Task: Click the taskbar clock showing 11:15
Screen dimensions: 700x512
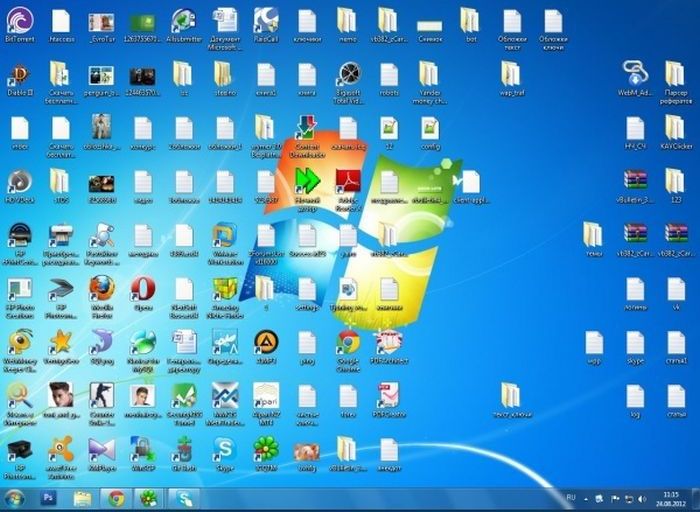Action: click(x=669, y=497)
